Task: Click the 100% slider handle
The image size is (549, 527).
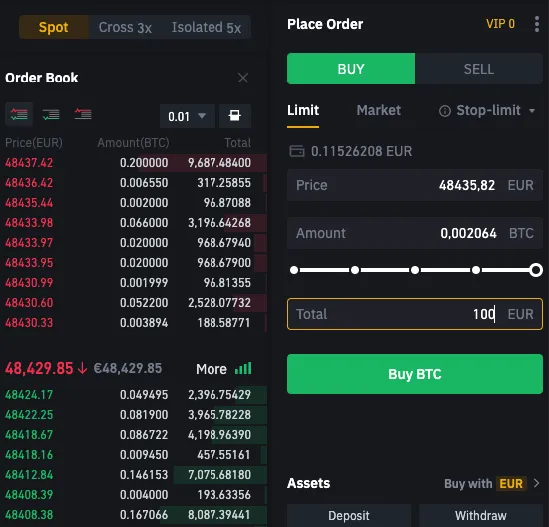Action: coord(536,270)
